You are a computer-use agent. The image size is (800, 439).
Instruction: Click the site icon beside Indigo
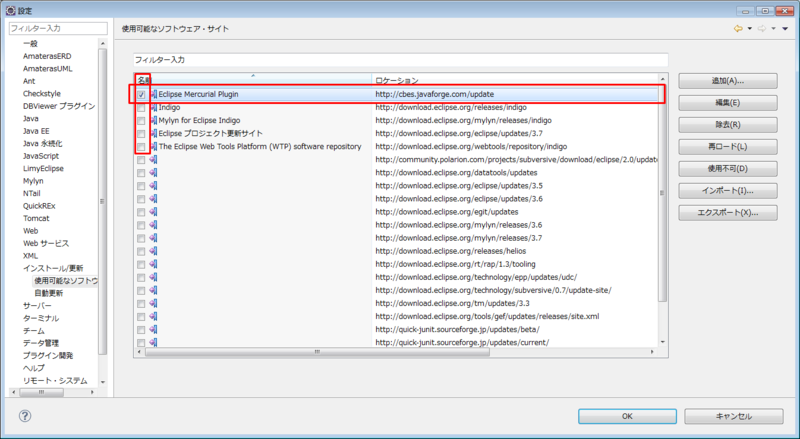pyautogui.click(x=153, y=108)
